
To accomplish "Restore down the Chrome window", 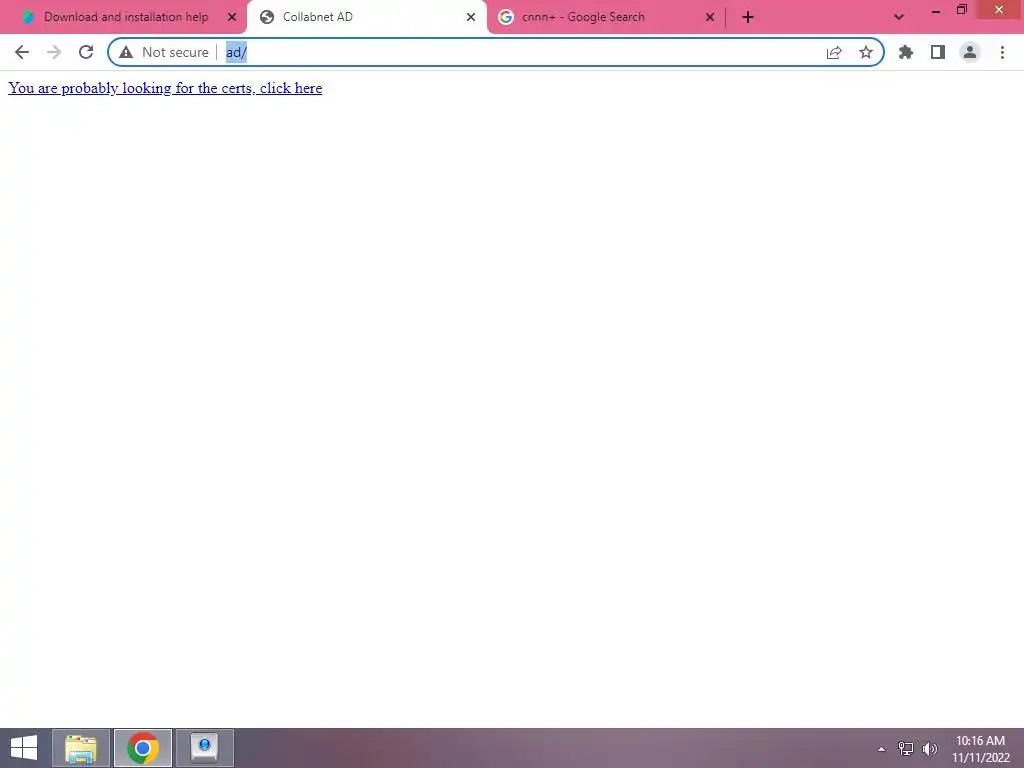I will click(961, 10).
